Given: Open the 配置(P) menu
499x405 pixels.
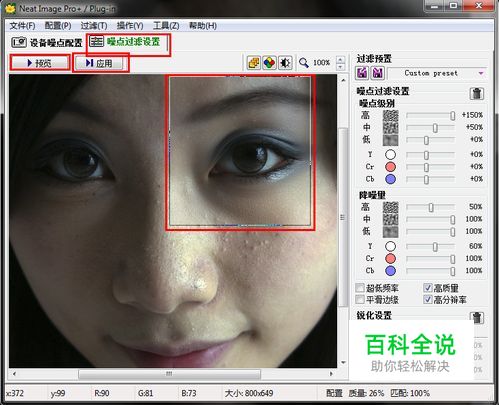Looking at the screenshot, I should (x=58, y=26).
